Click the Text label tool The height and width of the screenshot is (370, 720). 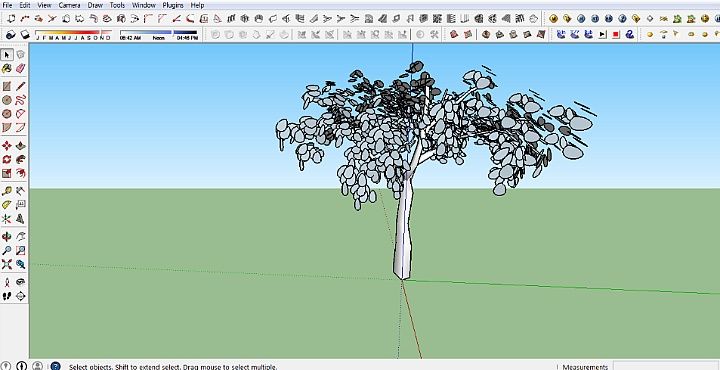tap(20, 205)
